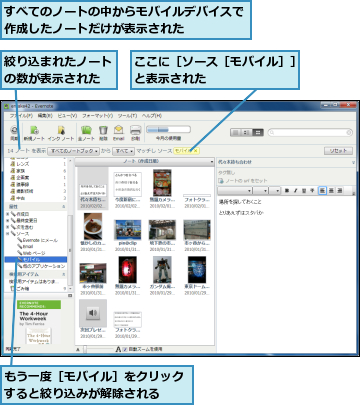This screenshot has height=405, width=360.
Task: Open the 編集(E) menu
Action: coord(45,116)
